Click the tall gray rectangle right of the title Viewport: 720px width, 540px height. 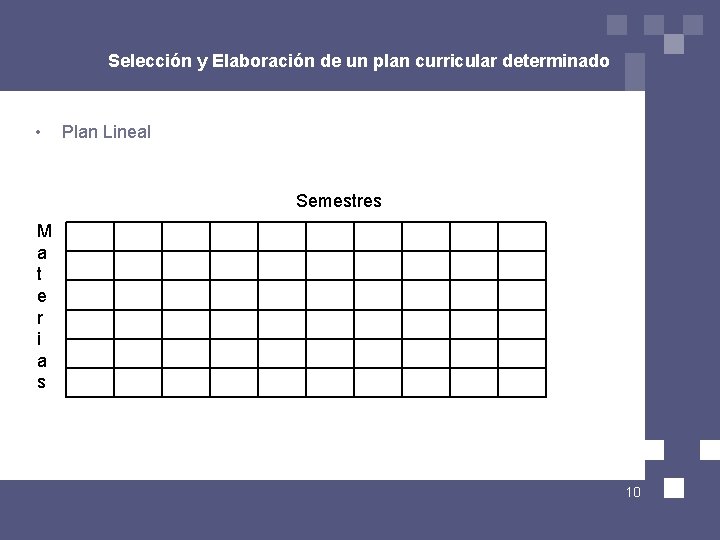(634, 71)
